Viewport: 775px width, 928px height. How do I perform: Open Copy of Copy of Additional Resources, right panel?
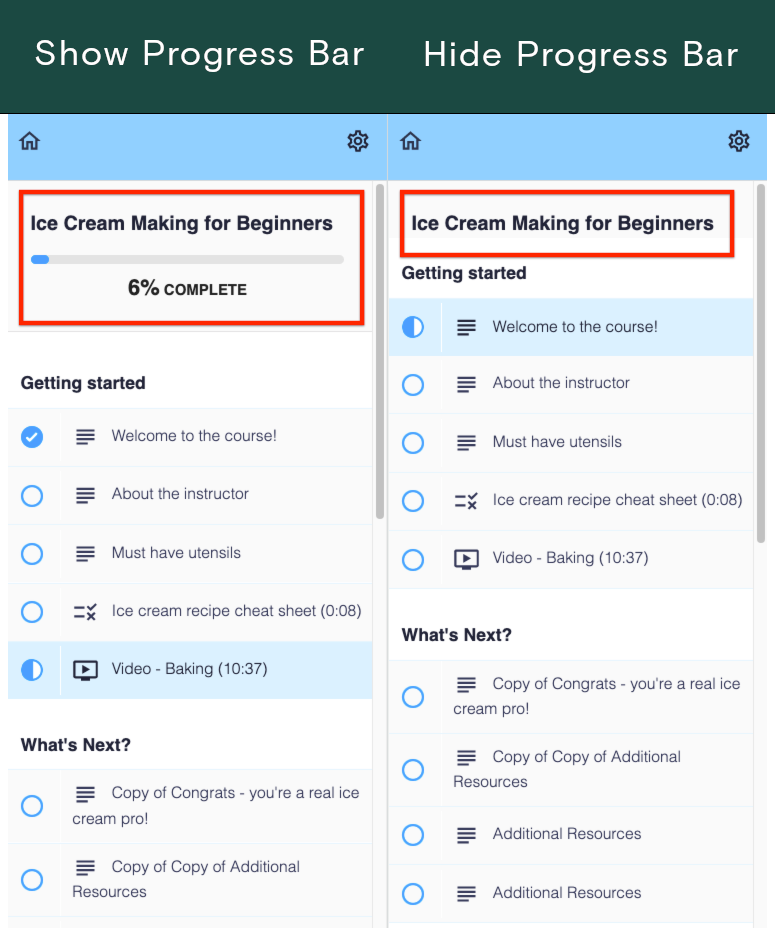pos(571,769)
